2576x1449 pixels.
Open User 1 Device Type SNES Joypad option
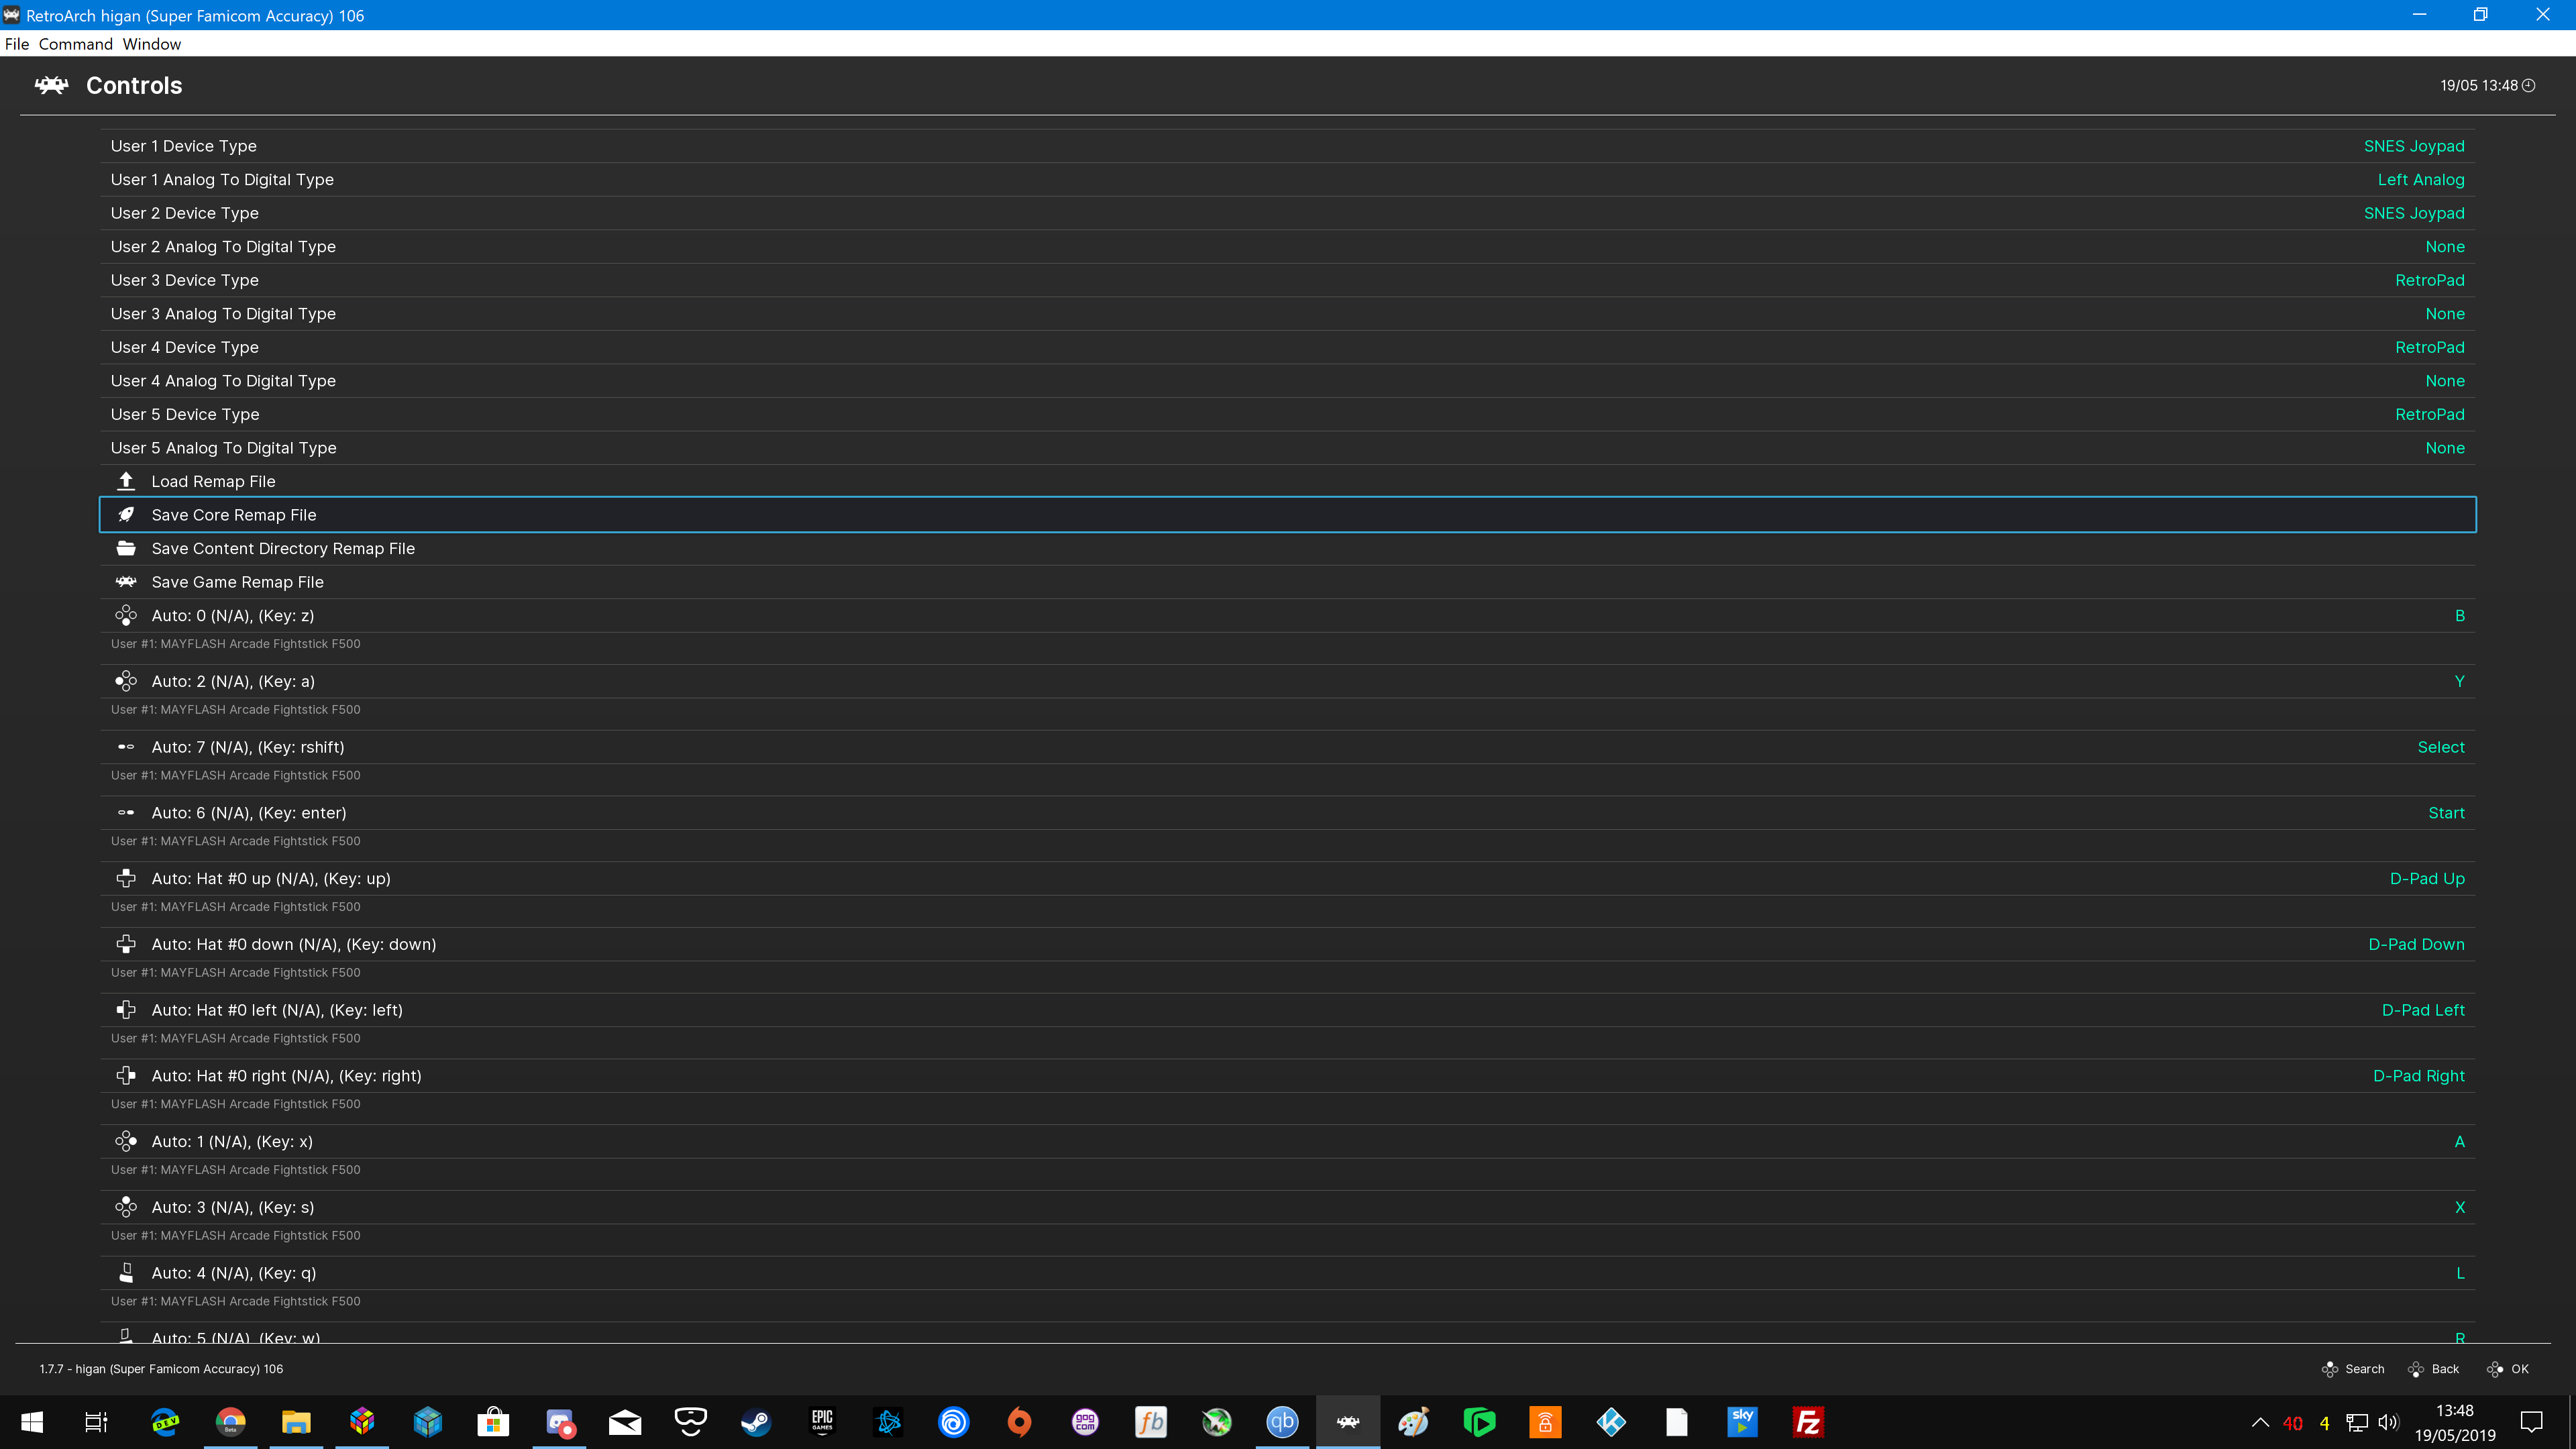tap(1288, 146)
